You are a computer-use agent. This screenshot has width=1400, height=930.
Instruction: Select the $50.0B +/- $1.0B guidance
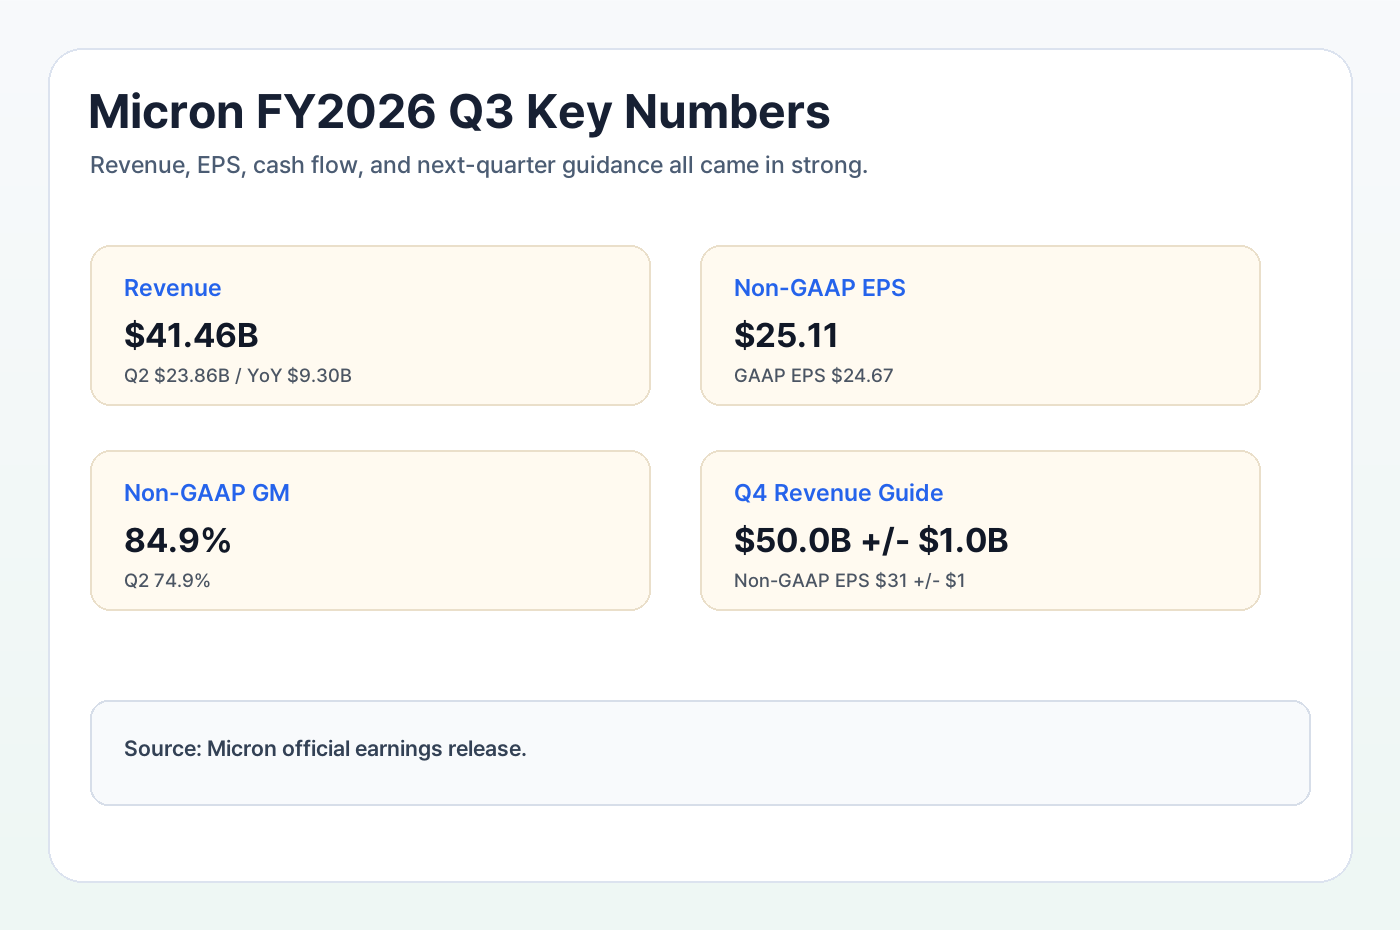871,540
